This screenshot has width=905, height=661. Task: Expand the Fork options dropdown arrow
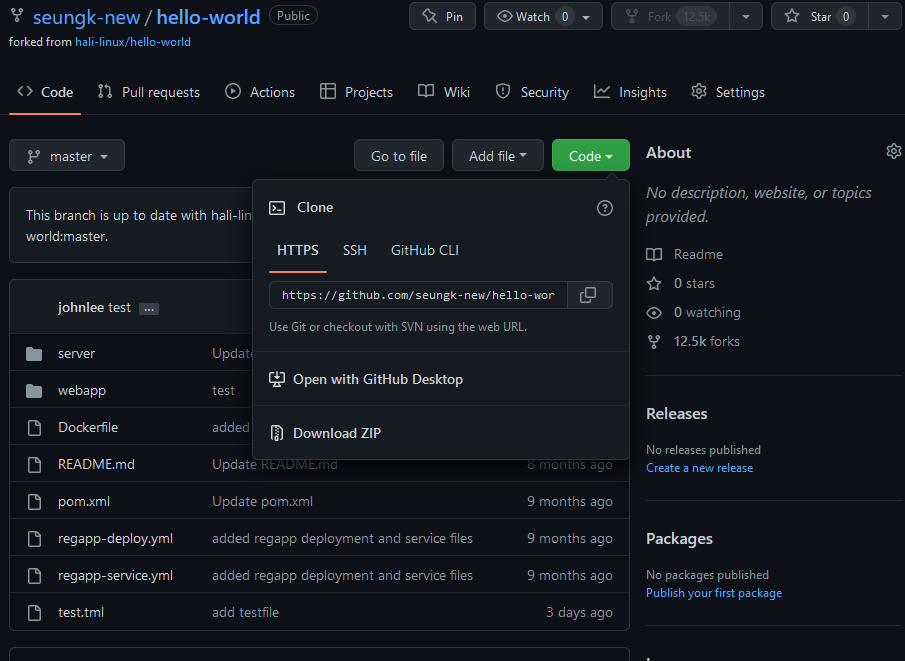pyautogui.click(x=746, y=16)
